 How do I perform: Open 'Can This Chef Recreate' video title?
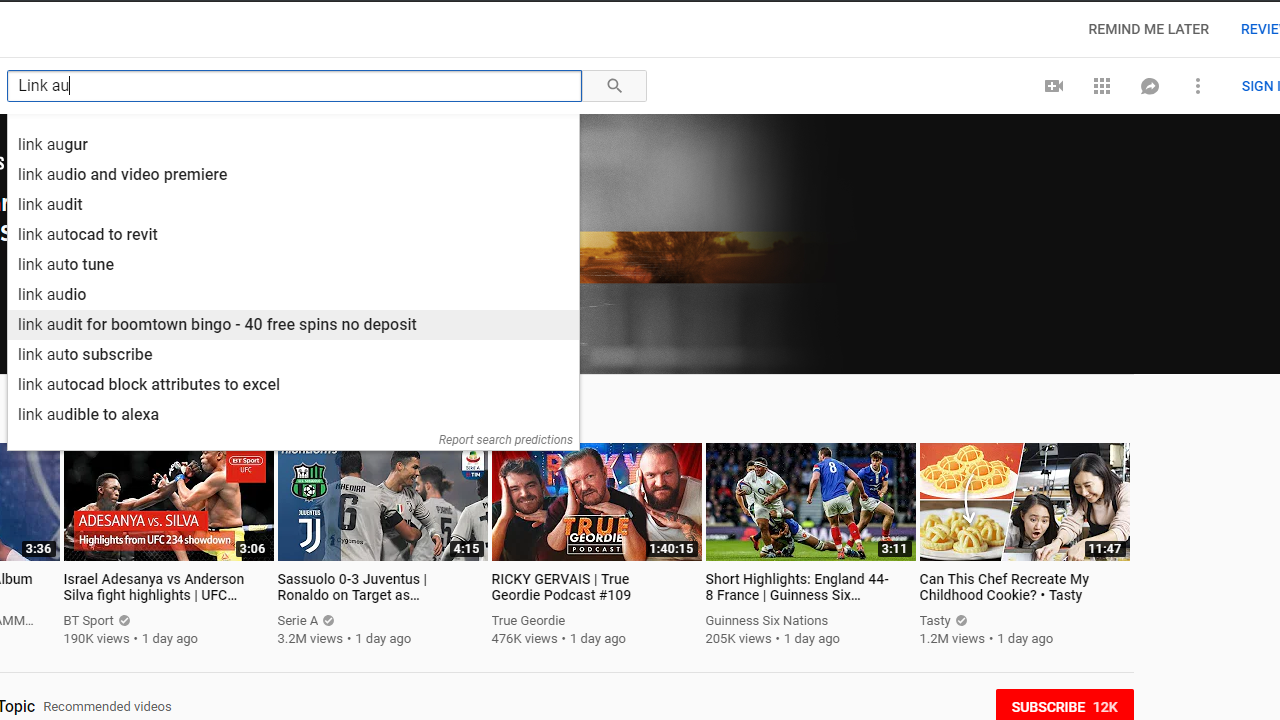click(x=1004, y=587)
